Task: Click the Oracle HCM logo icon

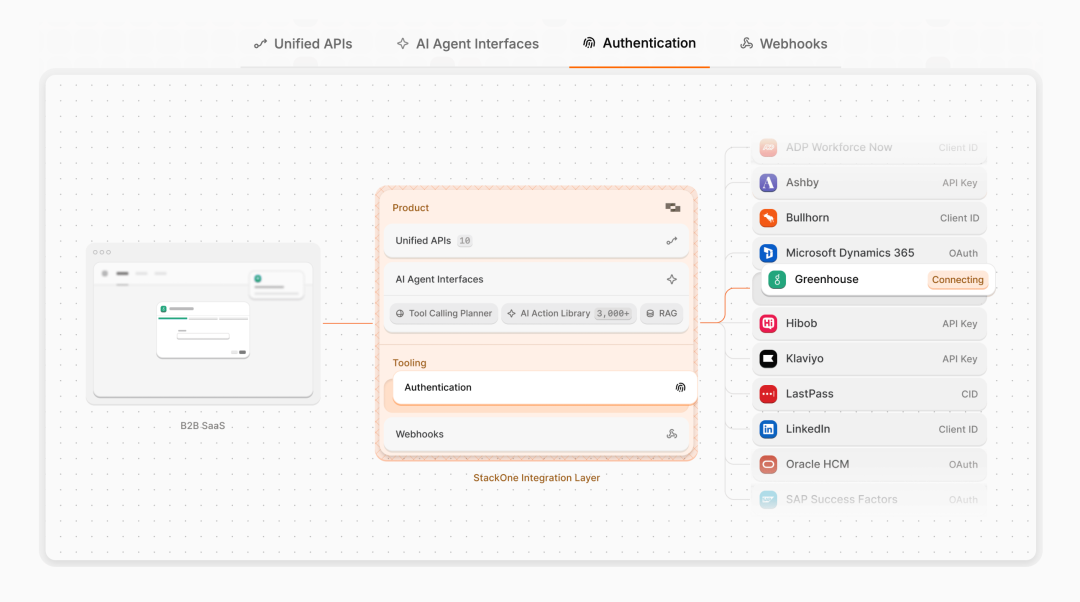Action: click(x=768, y=464)
